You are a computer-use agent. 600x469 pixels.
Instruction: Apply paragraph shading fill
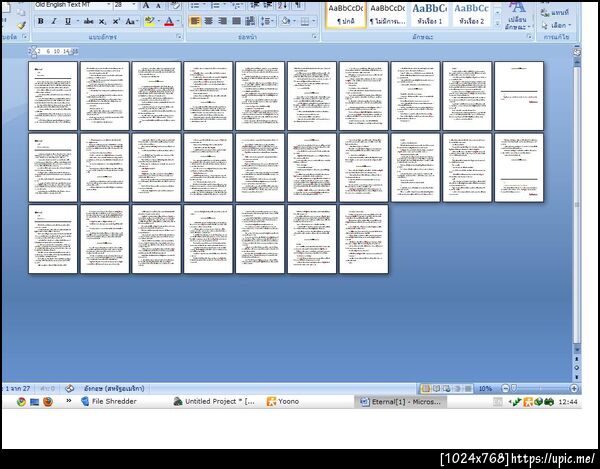click(285, 21)
